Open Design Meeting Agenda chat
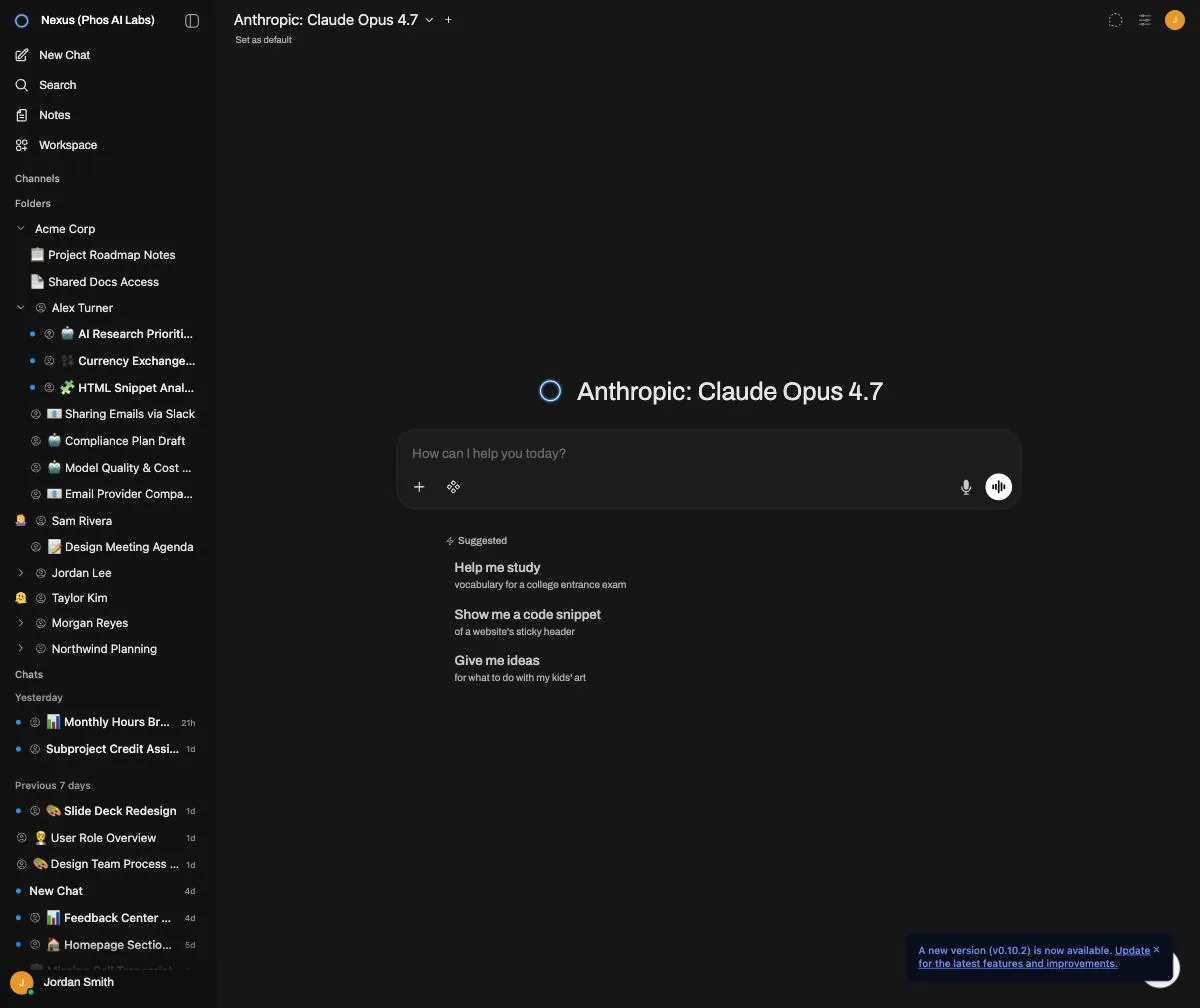The width and height of the screenshot is (1200, 1008). coord(116,547)
